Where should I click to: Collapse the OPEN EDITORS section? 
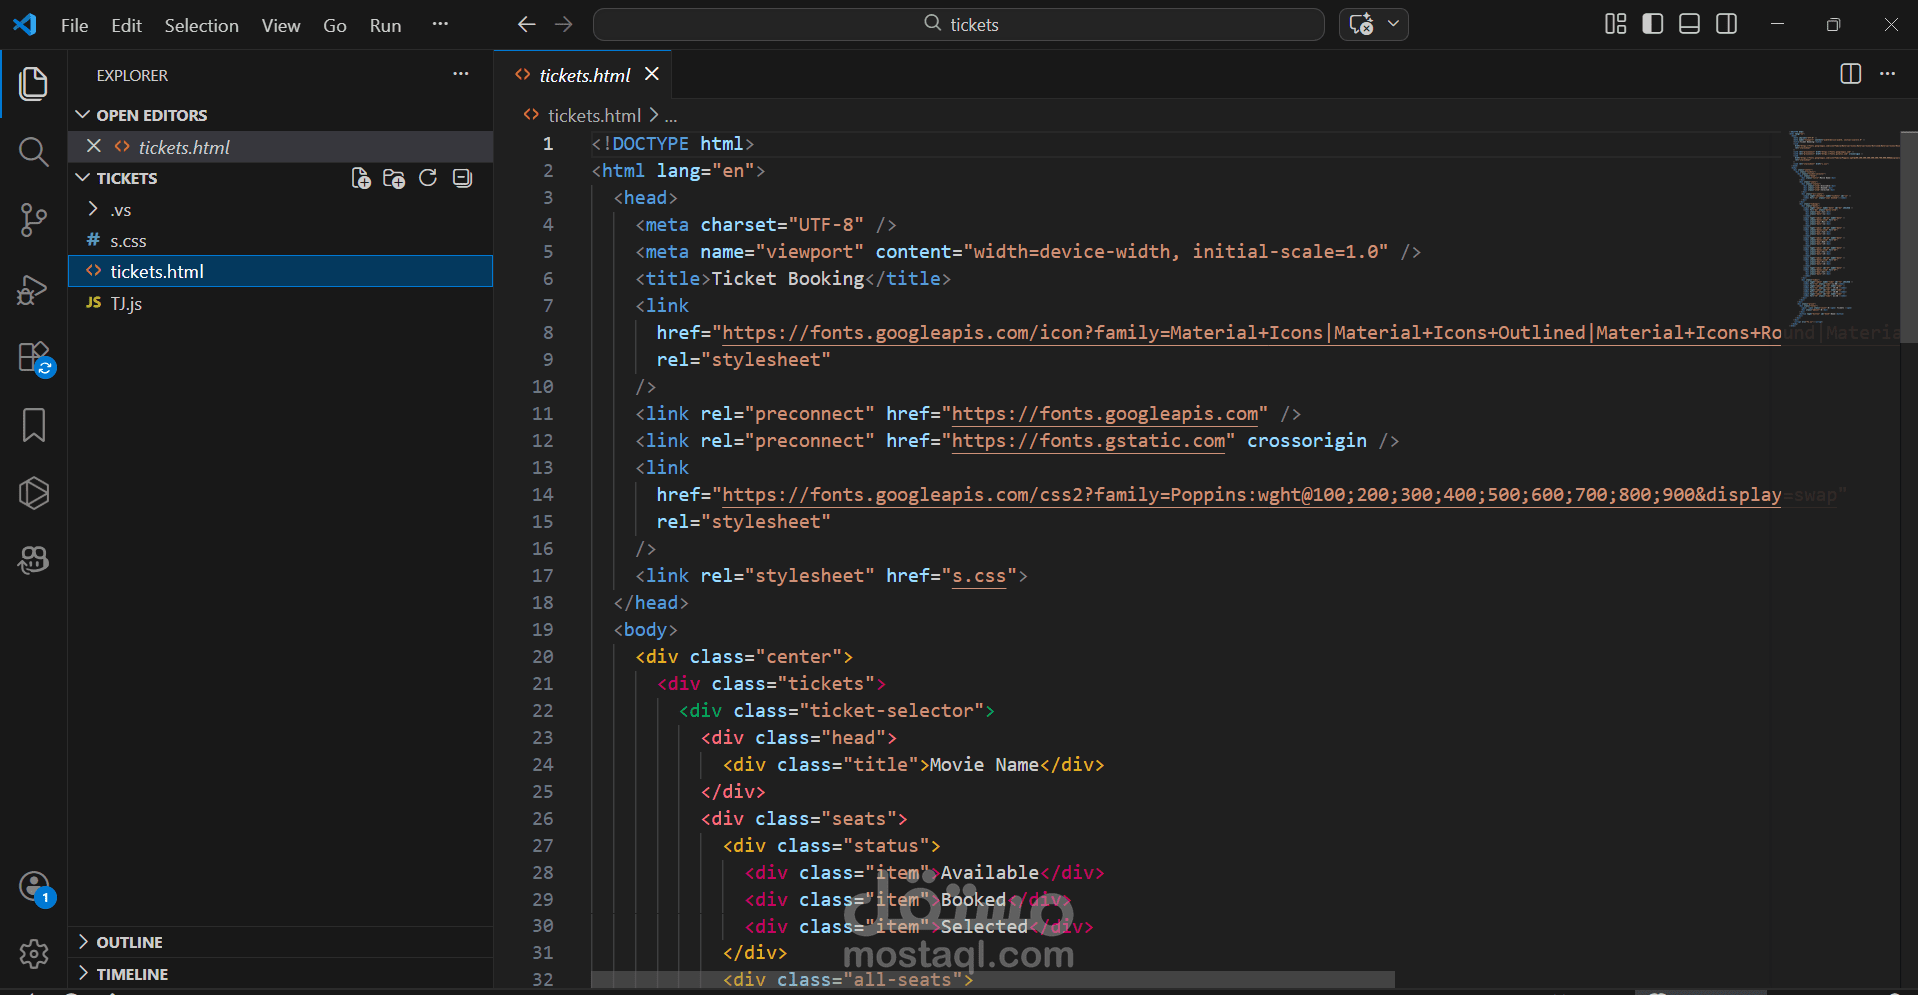click(151, 115)
